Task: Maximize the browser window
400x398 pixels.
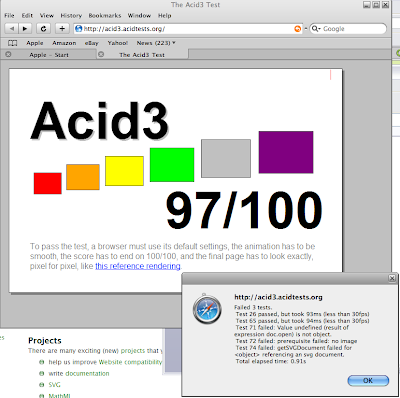Action: pos(376,5)
